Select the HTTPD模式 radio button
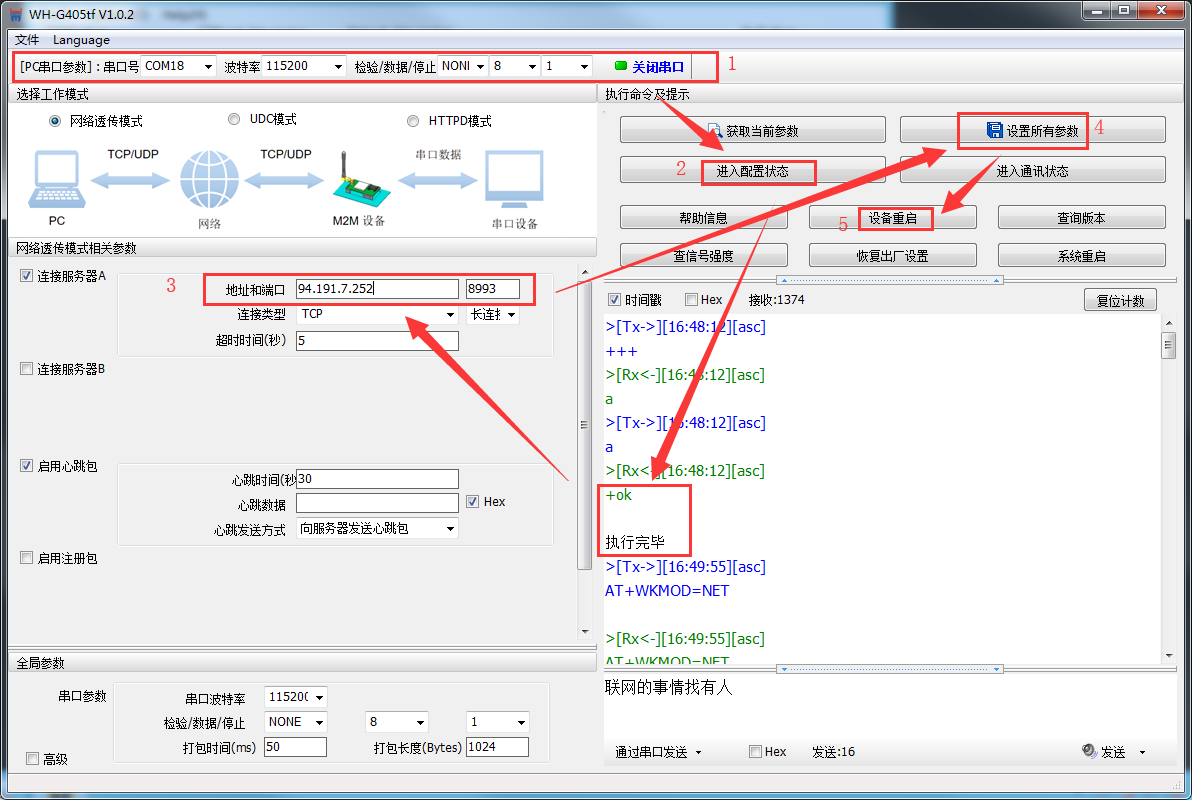This screenshot has width=1192, height=800. [x=413, y=121]
